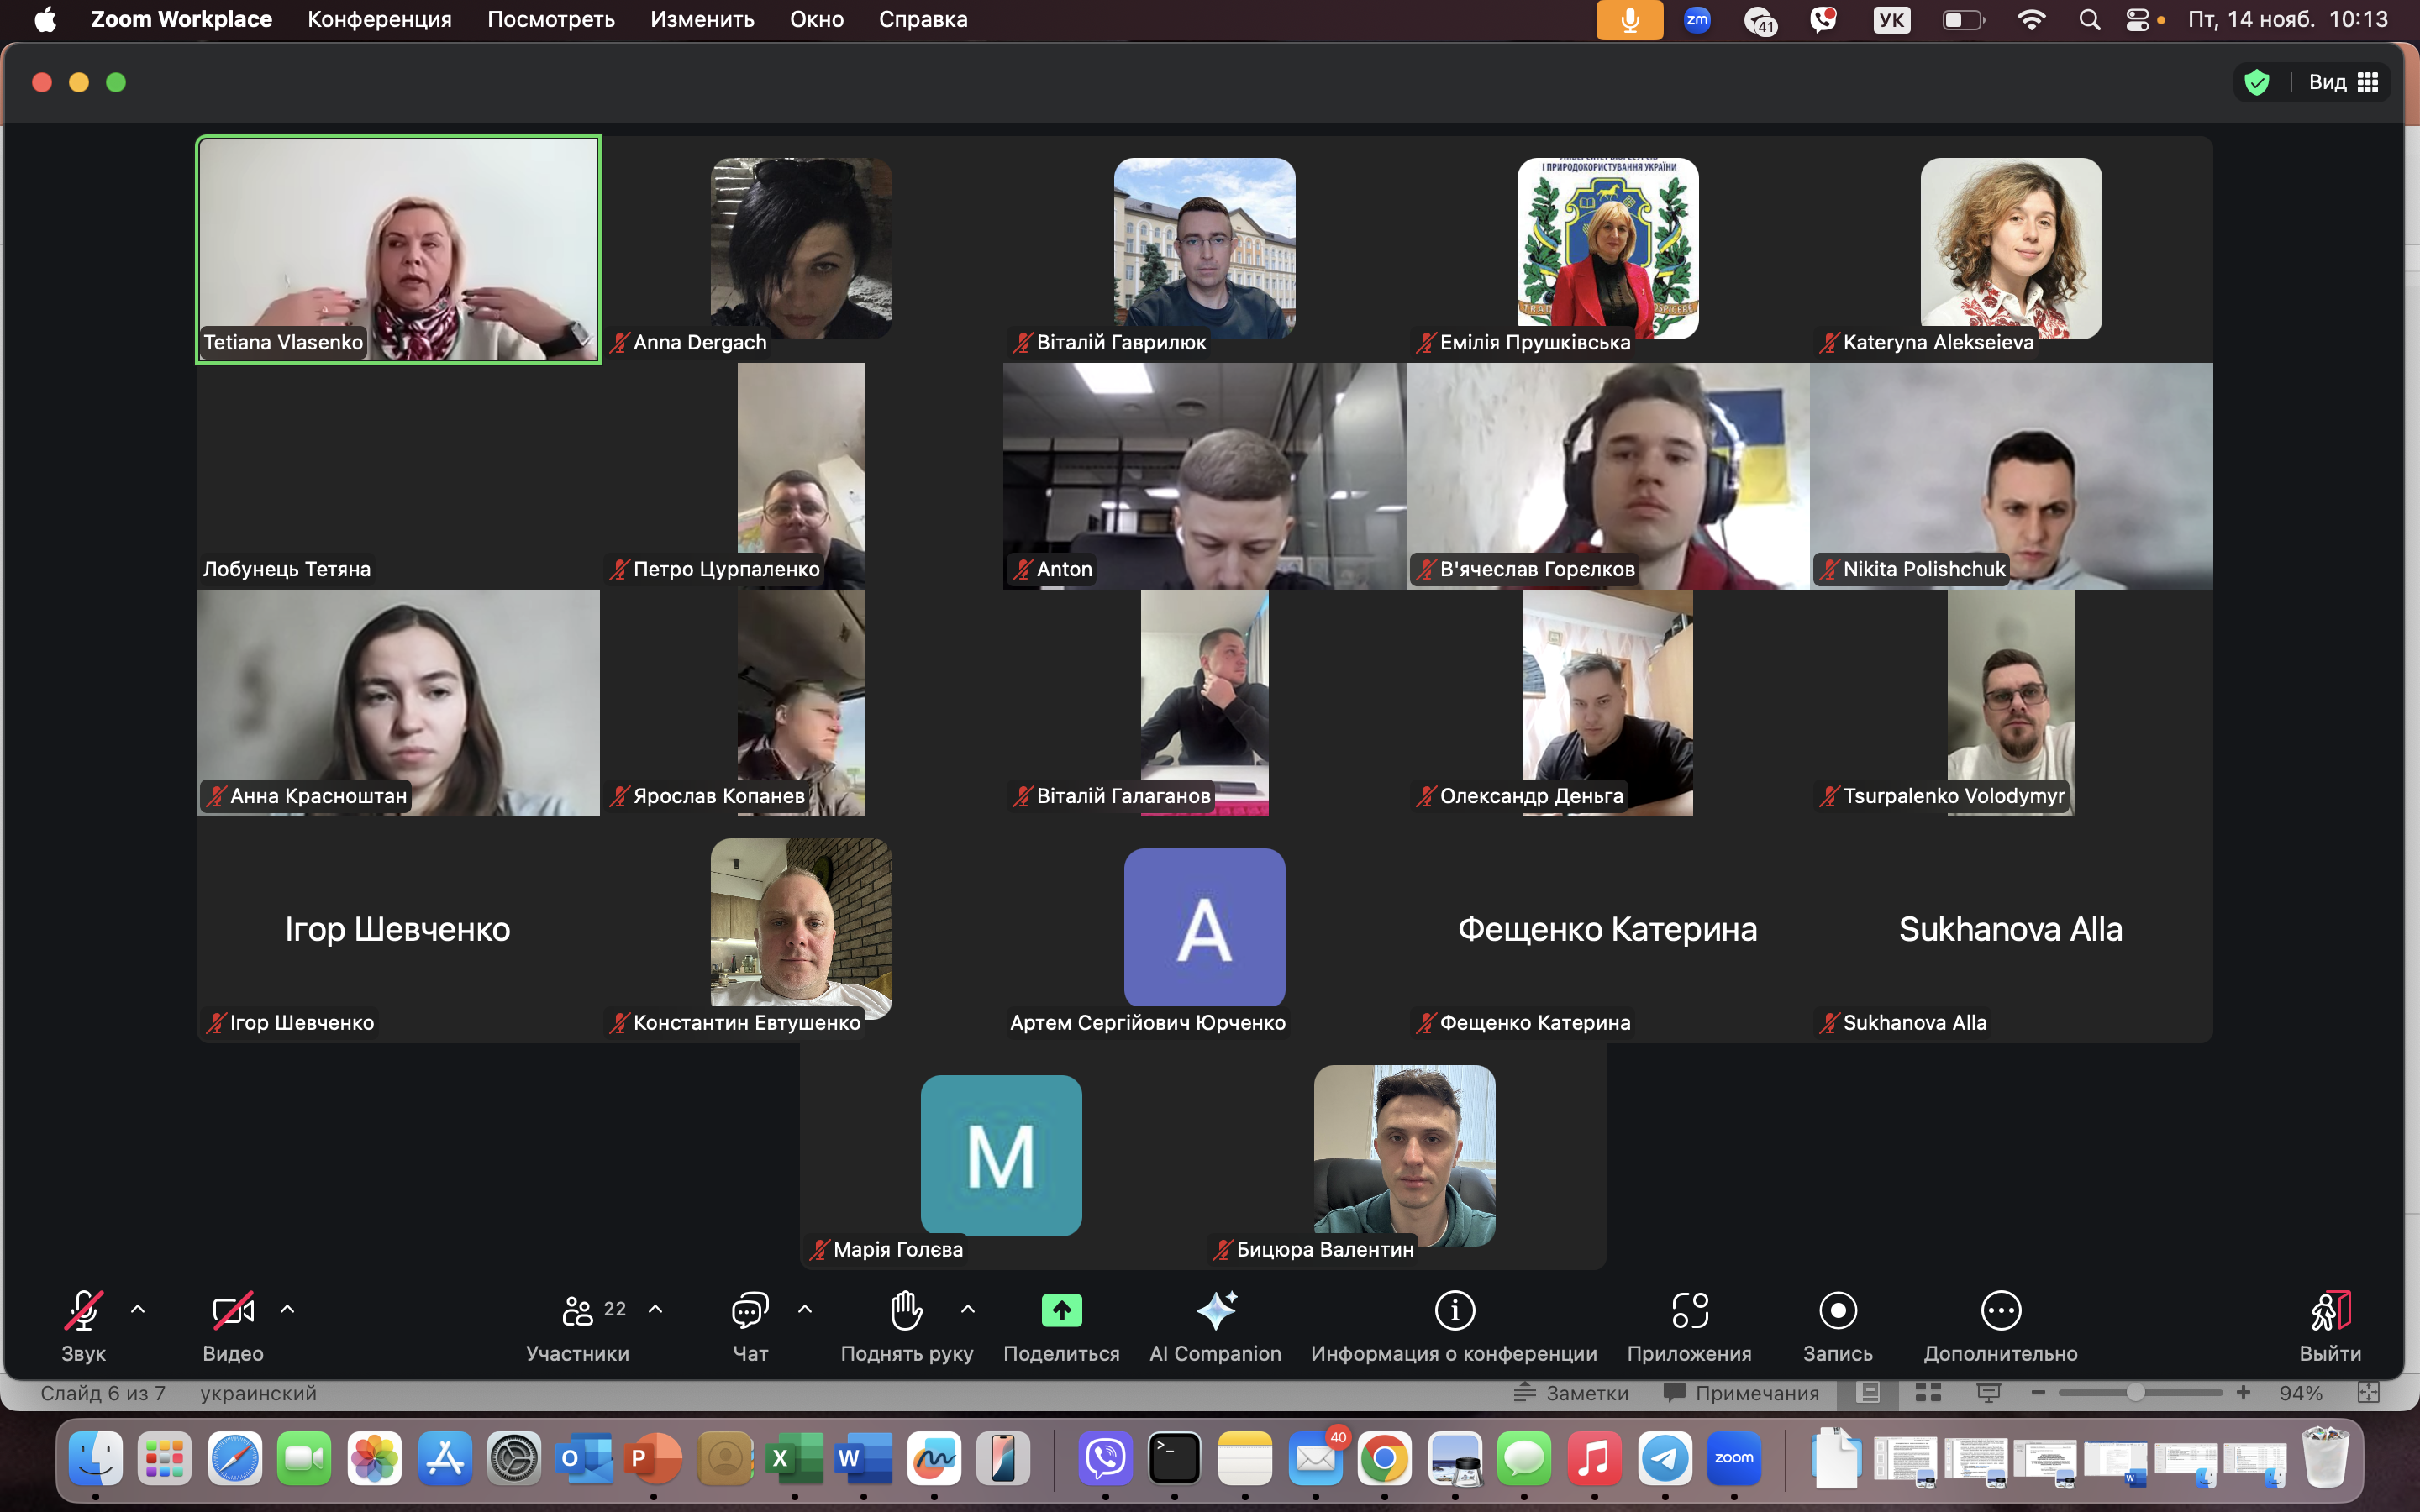Expand video options arrow beside Видео
Screen dimensions: 2420x1512
[288, 1309]
